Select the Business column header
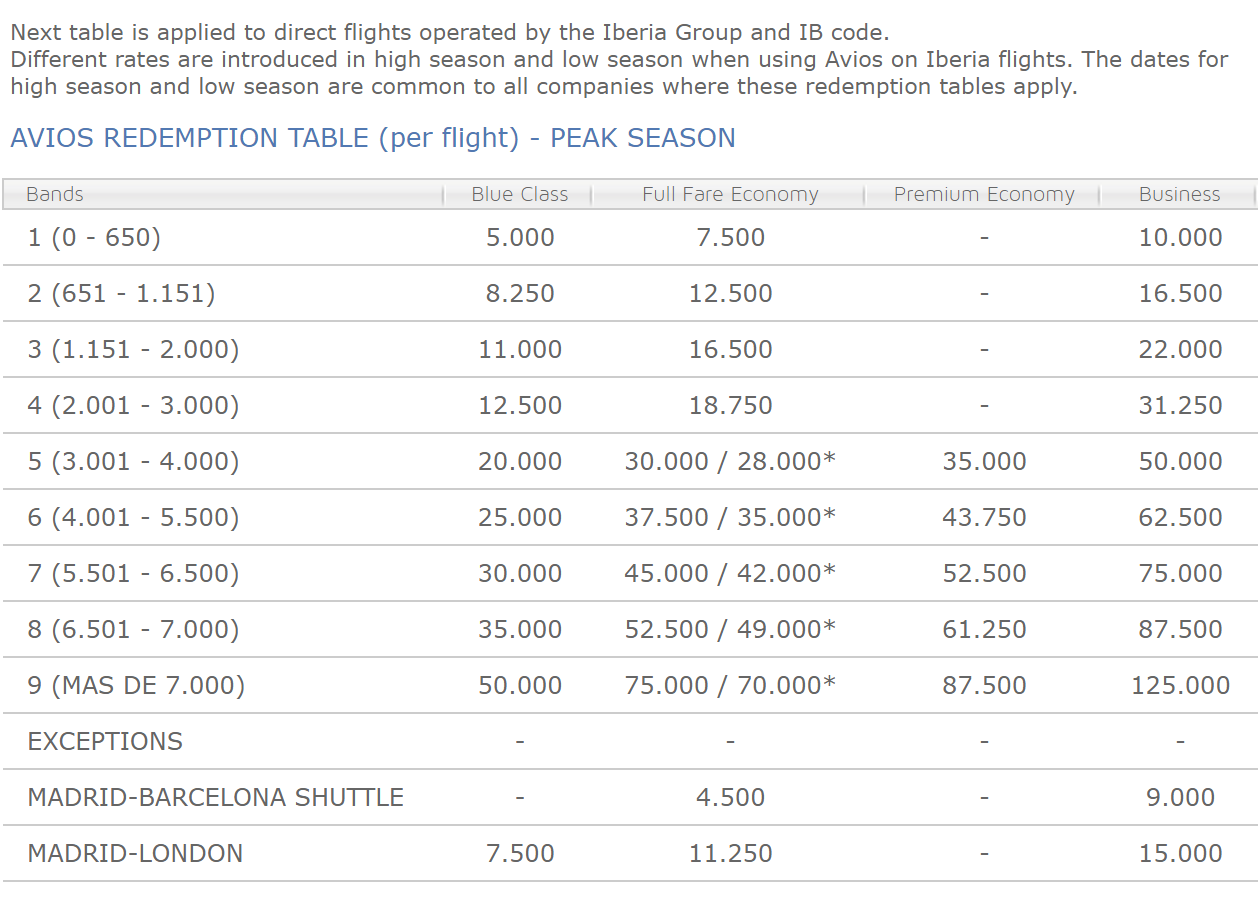The height and width of the screenshot is (901, 1258). tap(1179, 194)
